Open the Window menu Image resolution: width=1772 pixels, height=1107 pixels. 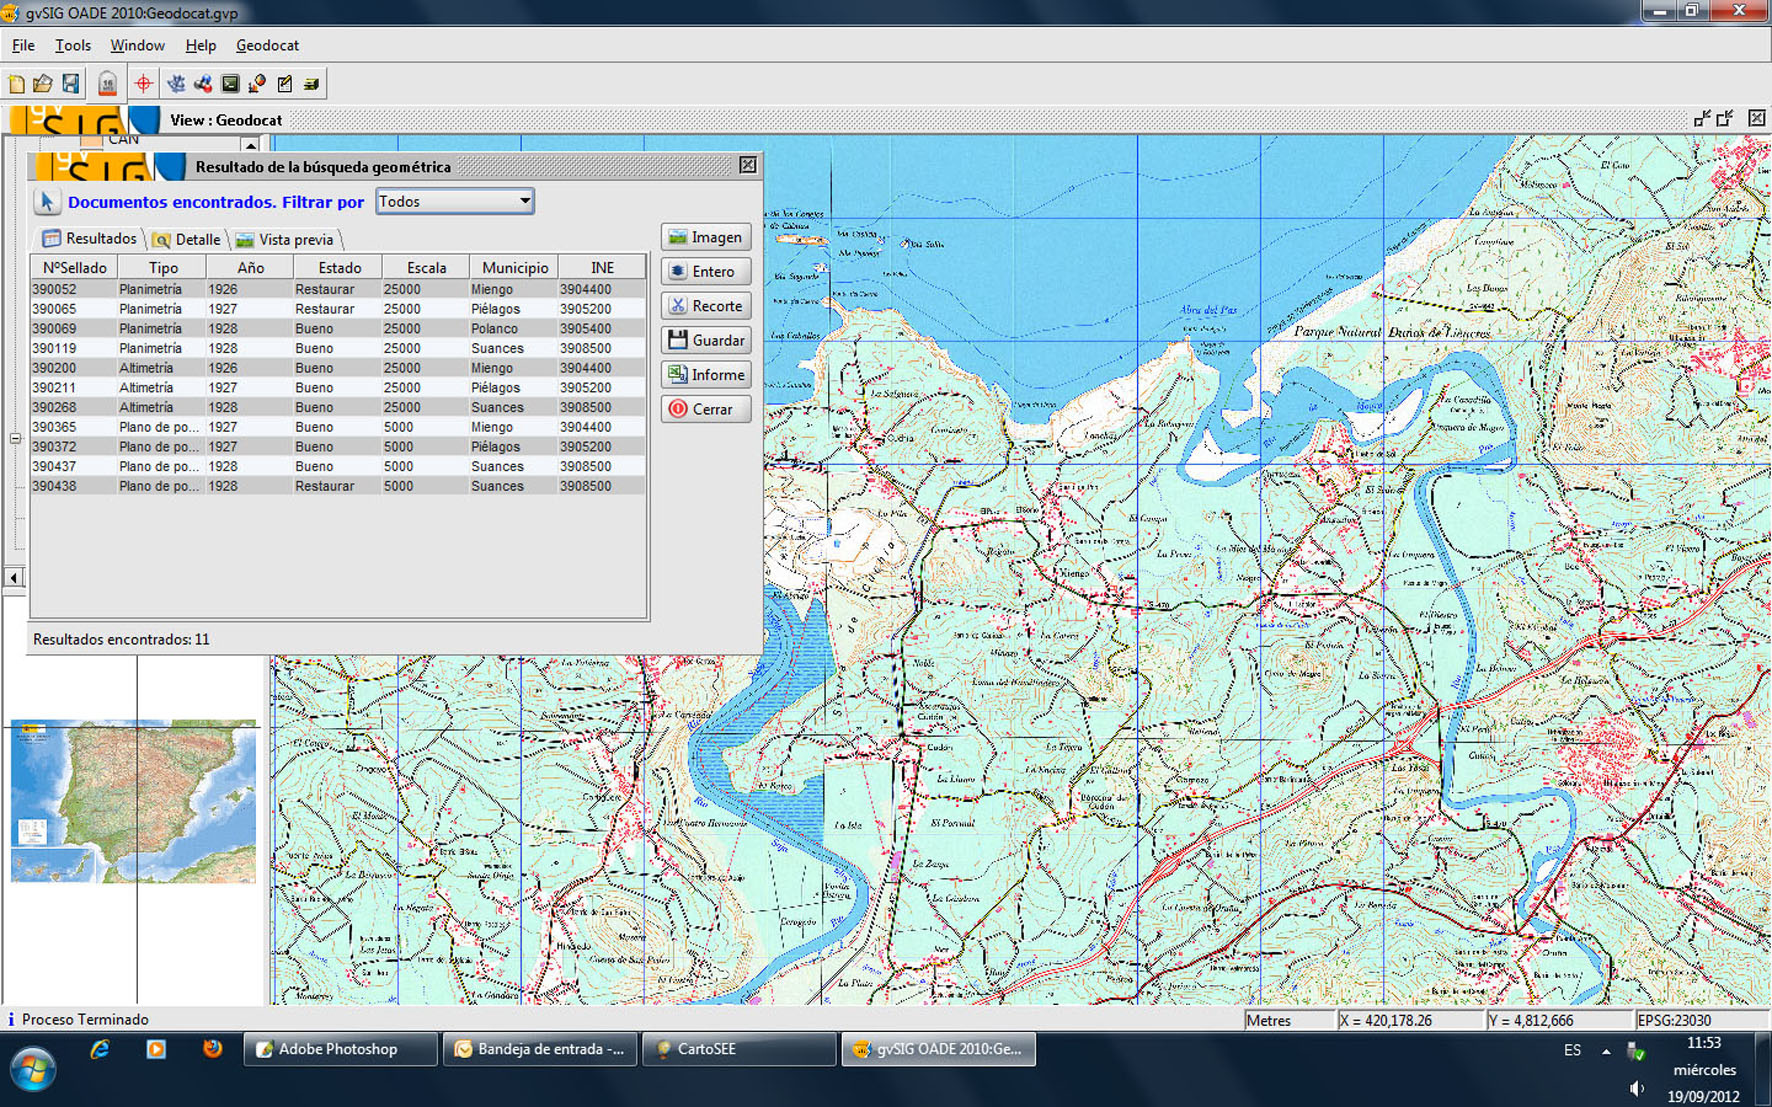(x=137, y=45)
